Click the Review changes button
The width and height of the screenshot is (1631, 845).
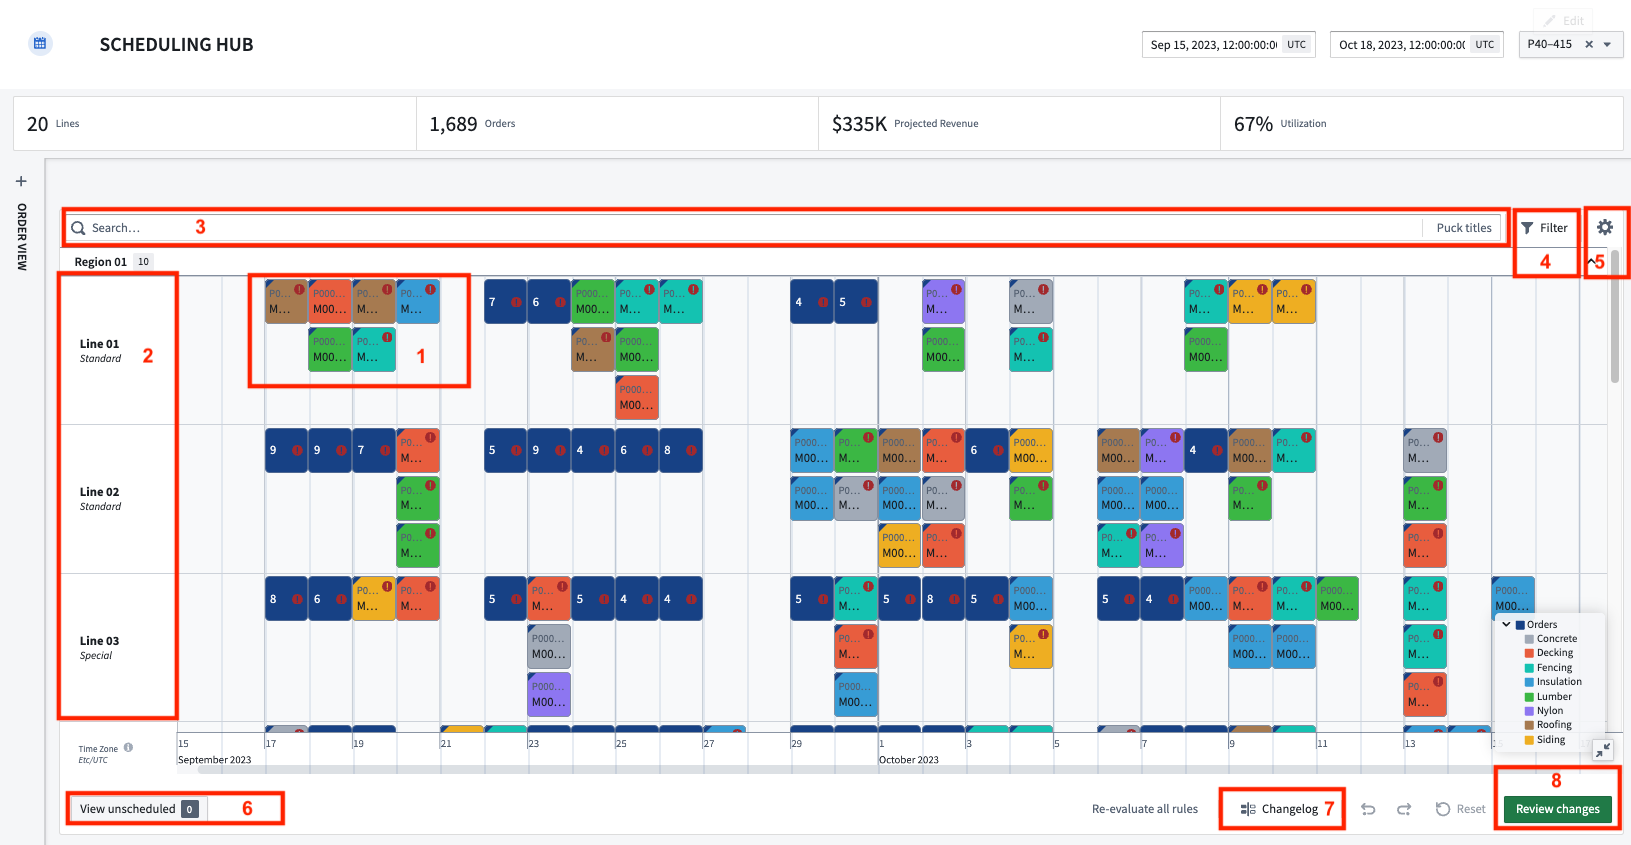coord(1557,809)
